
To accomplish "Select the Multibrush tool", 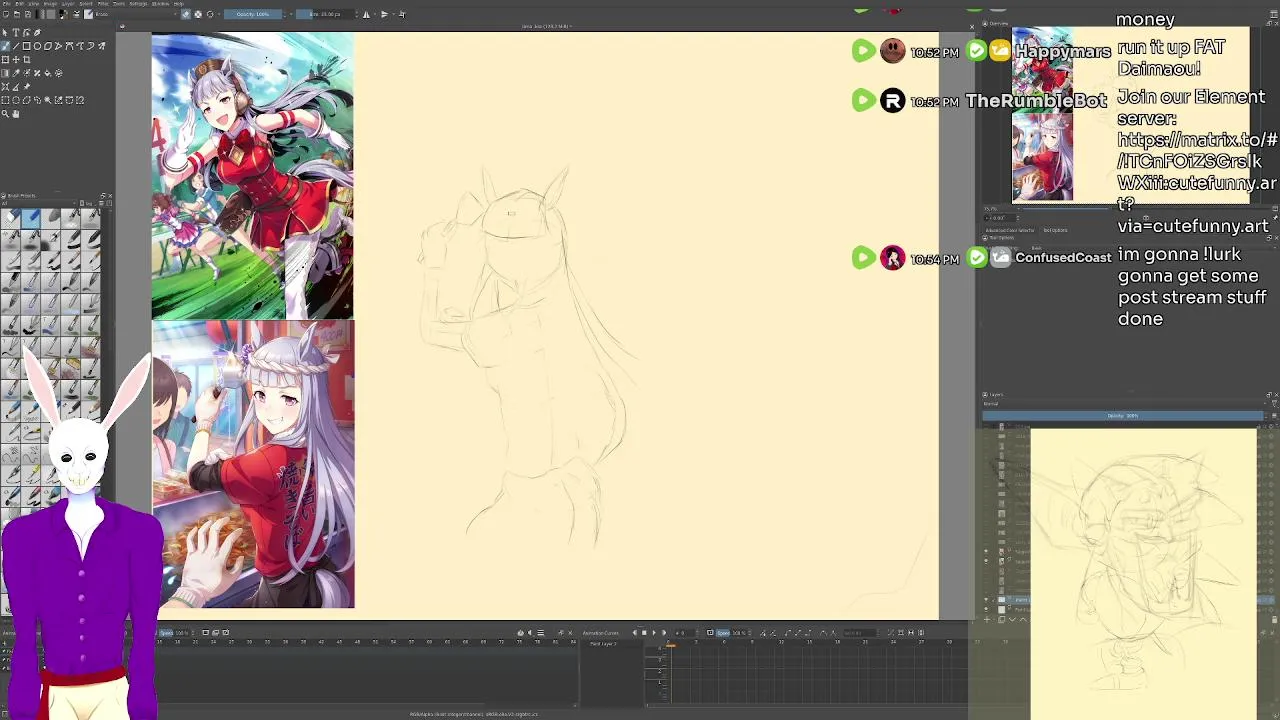I will click(x=101, y=46).
